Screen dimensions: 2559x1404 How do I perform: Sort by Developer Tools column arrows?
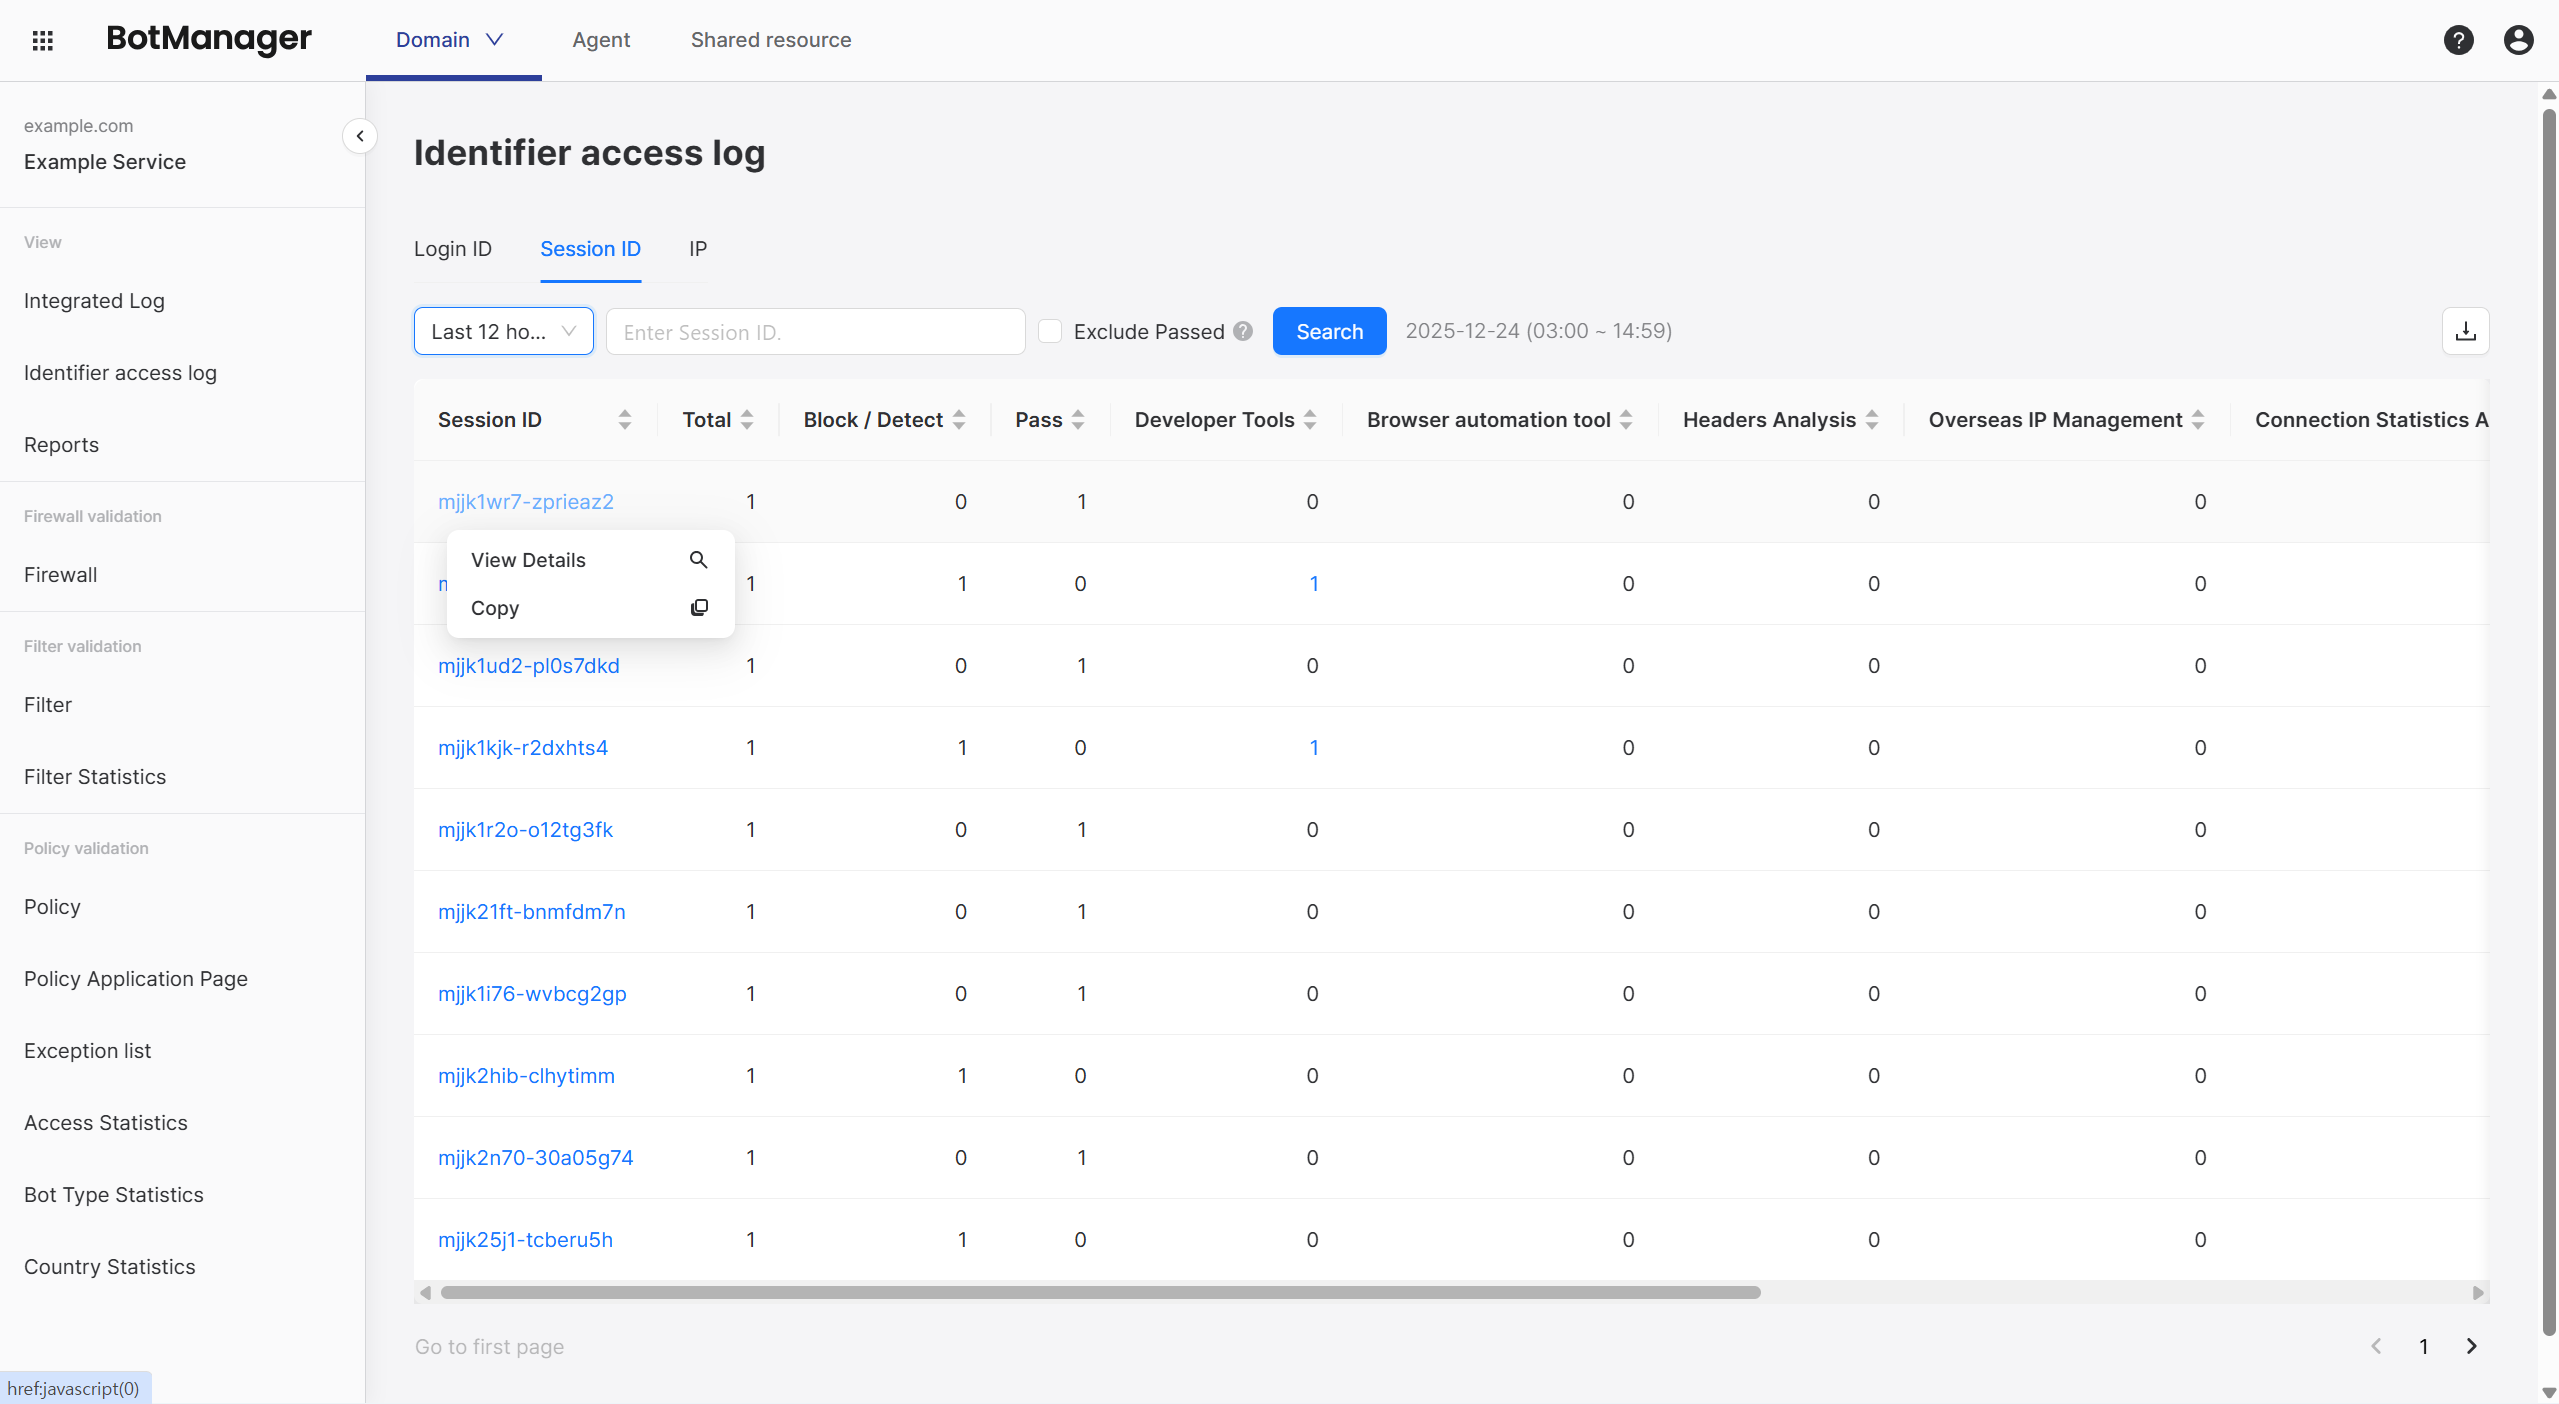point(1310,420)
